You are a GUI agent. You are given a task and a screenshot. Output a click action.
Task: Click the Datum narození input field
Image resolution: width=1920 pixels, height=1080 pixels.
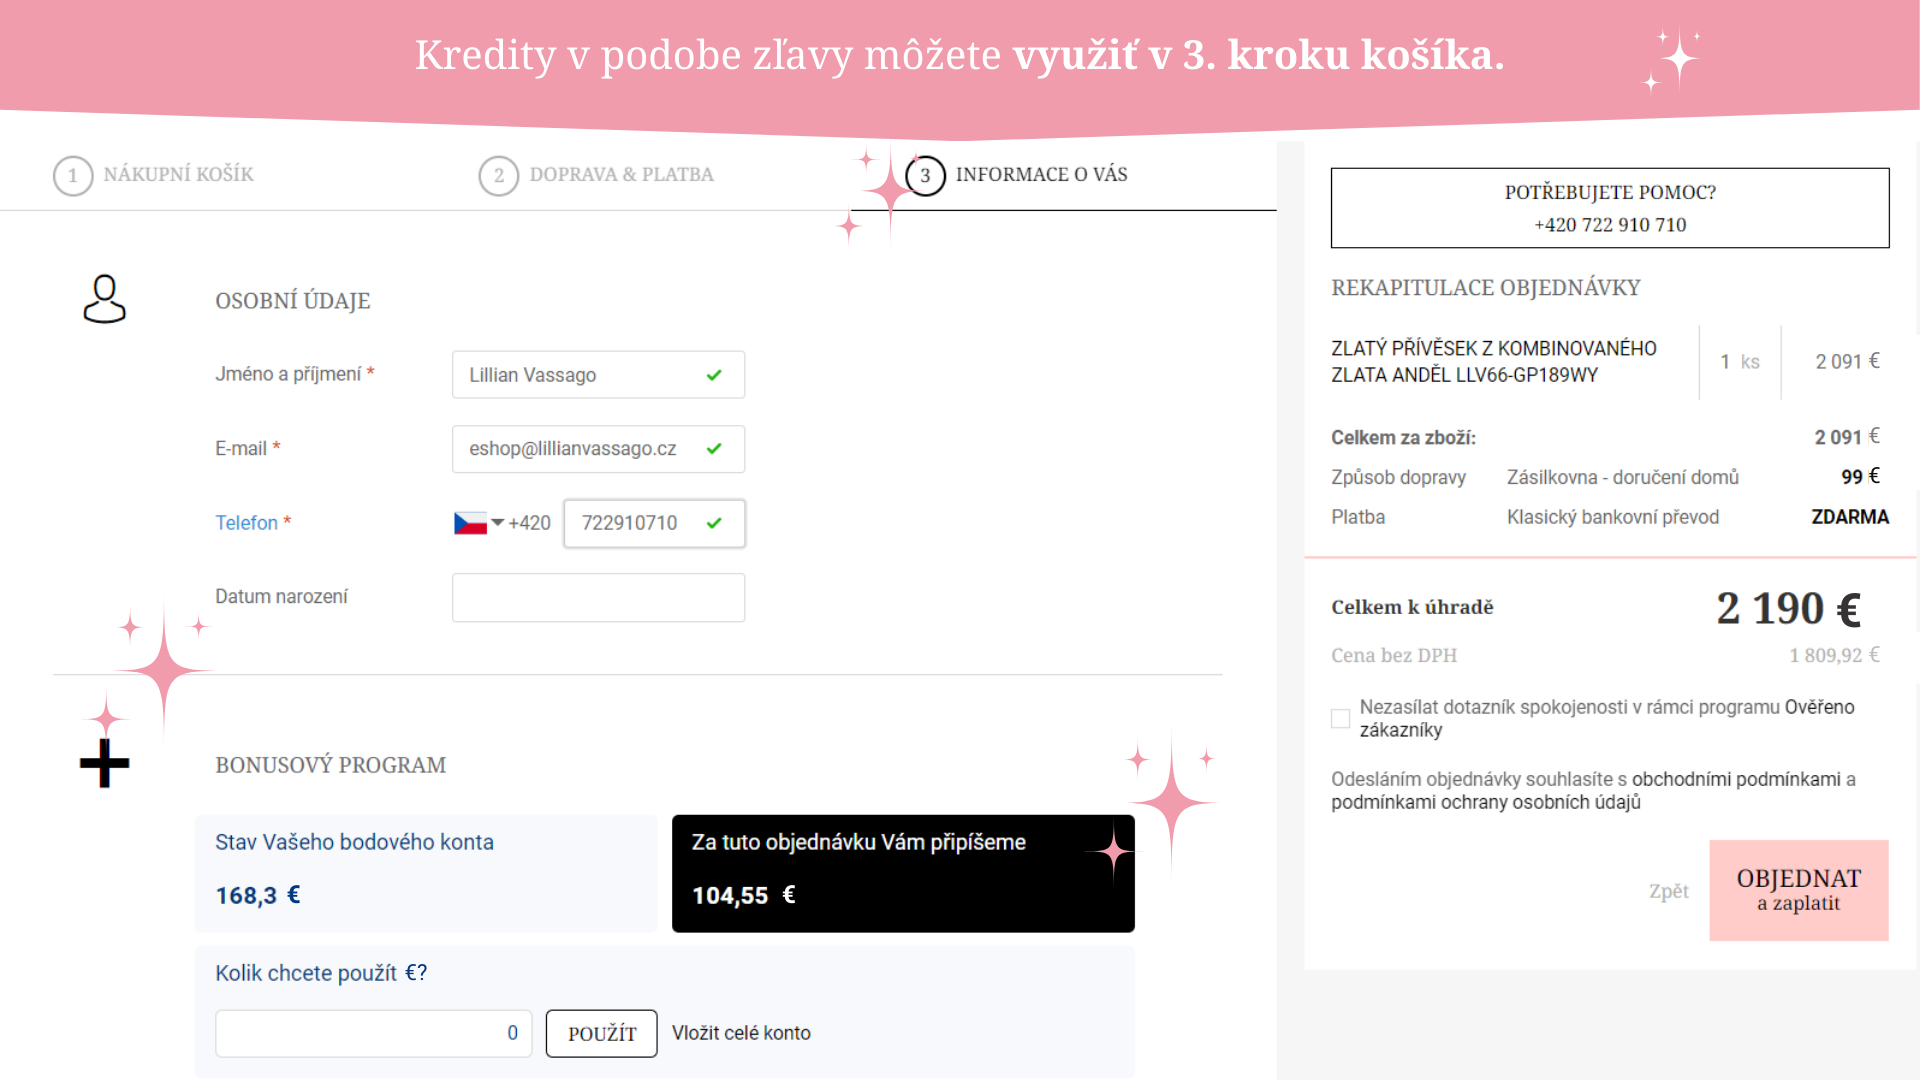tap(598, 597)
